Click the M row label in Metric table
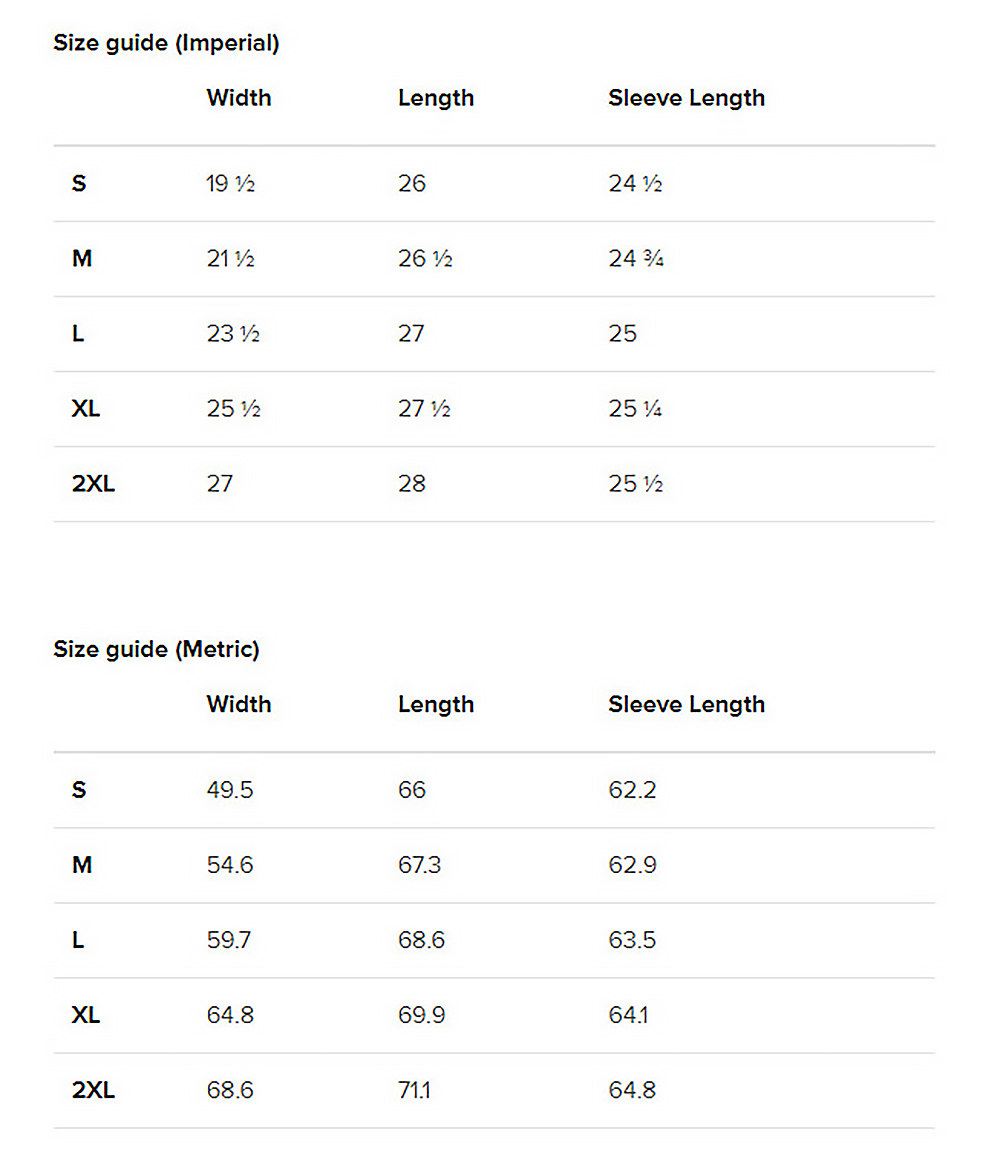The width and height of the screenshot is (1000, 1164). (x=82, y=865)
